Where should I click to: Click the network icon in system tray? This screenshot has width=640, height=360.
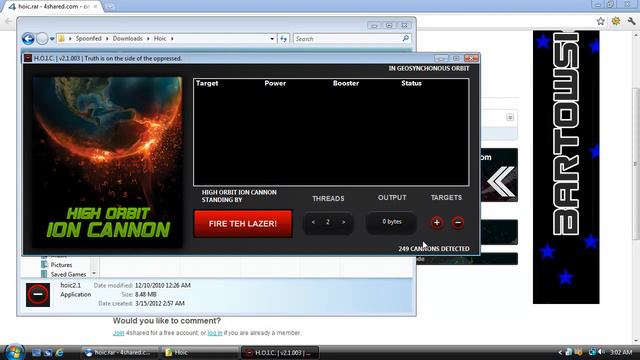click(x=592, y=352)
